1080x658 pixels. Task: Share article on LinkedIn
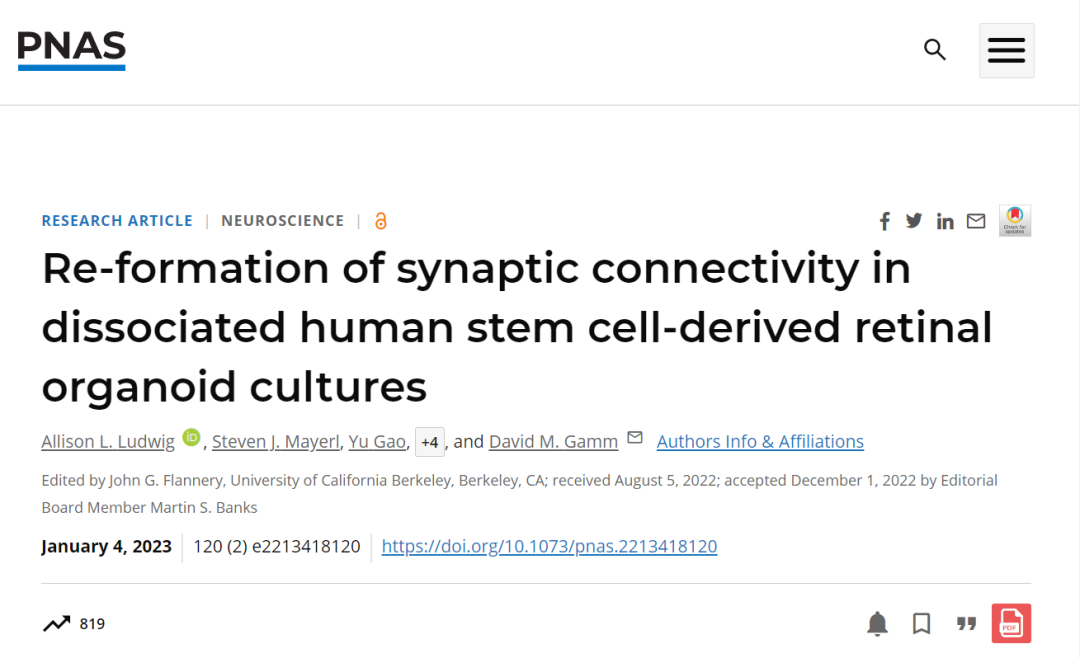coord(945,221)
